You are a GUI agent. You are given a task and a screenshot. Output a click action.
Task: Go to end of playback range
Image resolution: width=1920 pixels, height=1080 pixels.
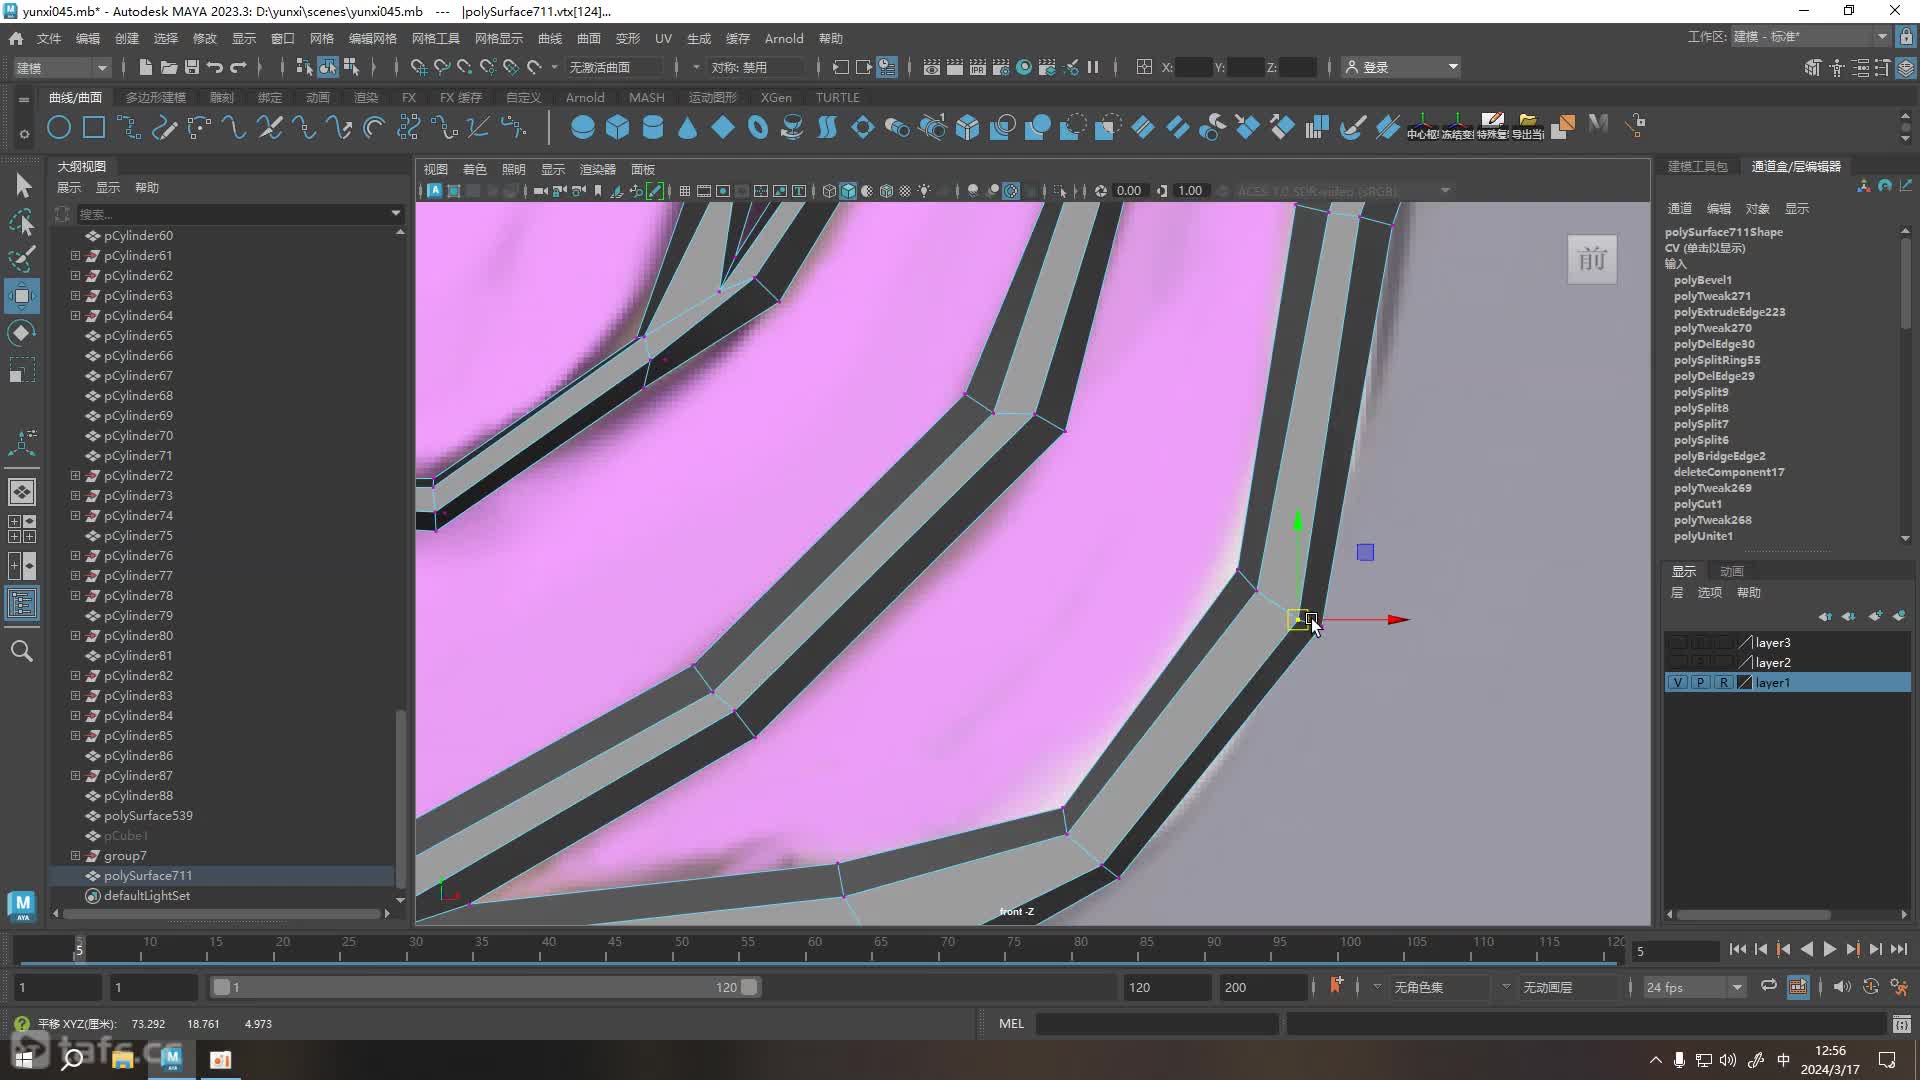(1899, 950)
